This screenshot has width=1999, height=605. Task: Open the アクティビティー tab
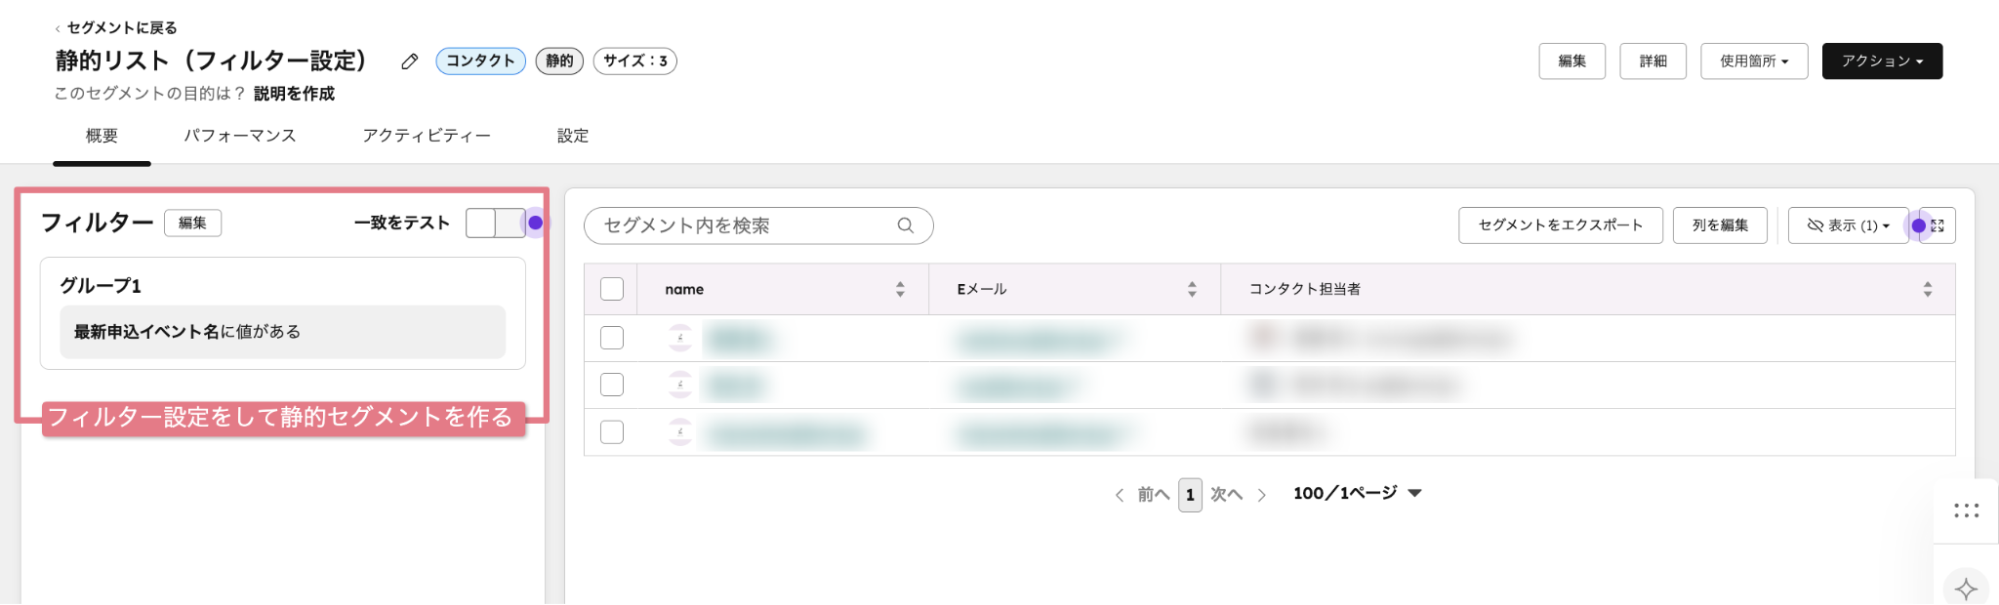(426, 136)
